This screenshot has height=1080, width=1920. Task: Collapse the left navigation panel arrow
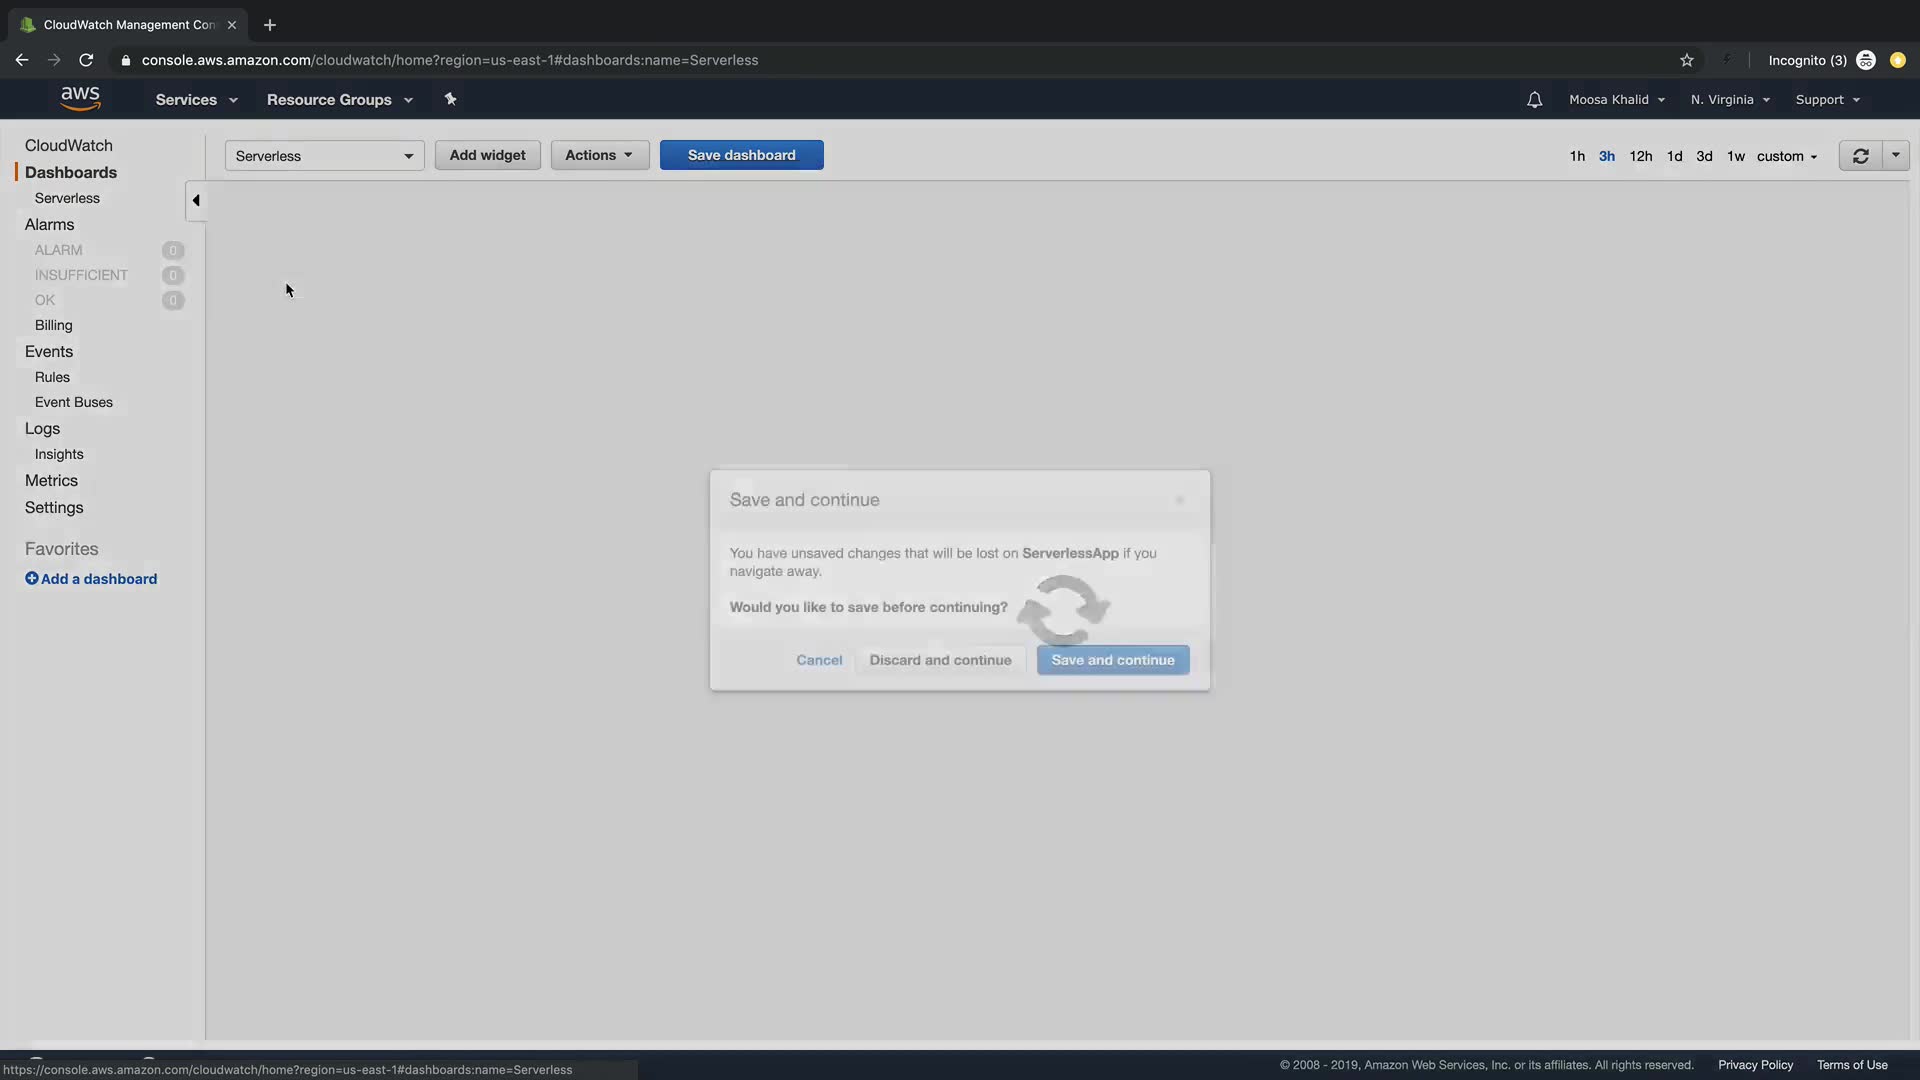pos(196,201)
